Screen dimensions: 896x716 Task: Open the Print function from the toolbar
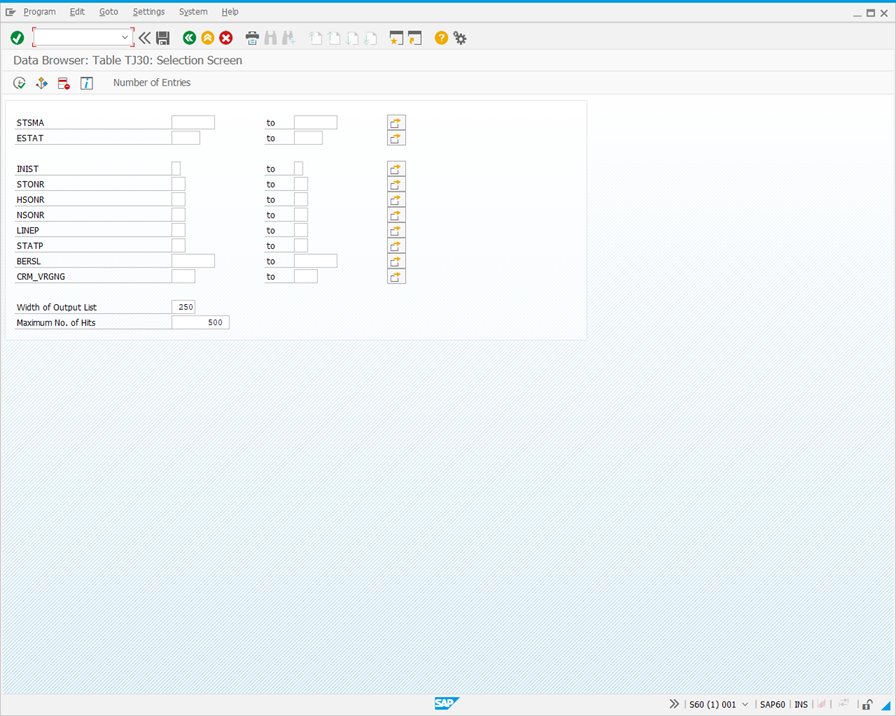(x=252, y=37)
